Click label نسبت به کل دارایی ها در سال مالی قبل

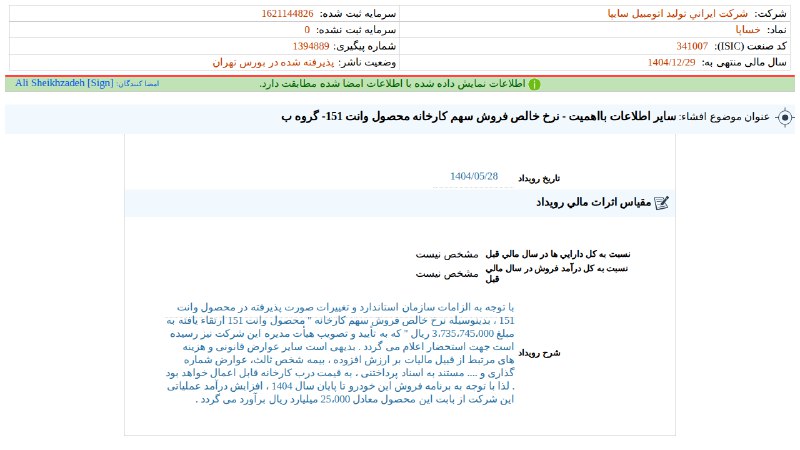pyautogui.click(x=558, y=254)
